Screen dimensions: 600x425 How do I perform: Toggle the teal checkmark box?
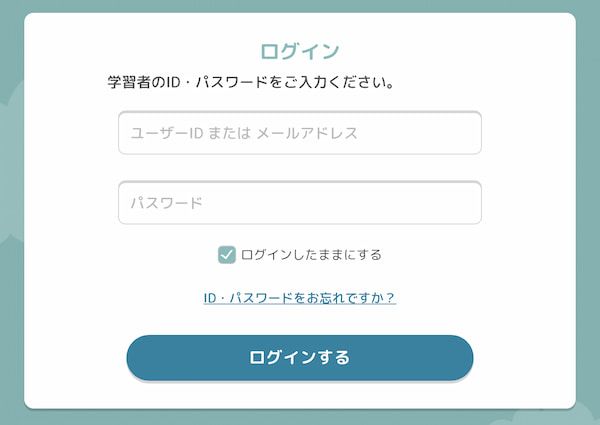tap(227, 254)
